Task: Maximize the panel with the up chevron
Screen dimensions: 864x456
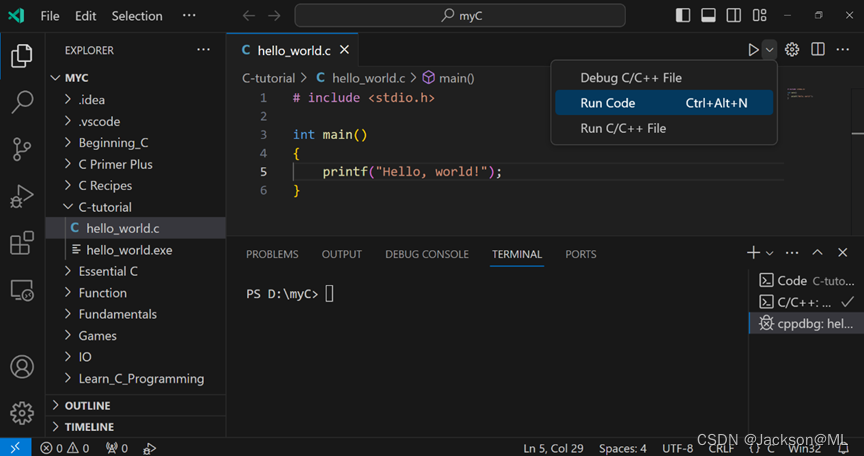Action: pyautogui.click(x=817, y=252)
